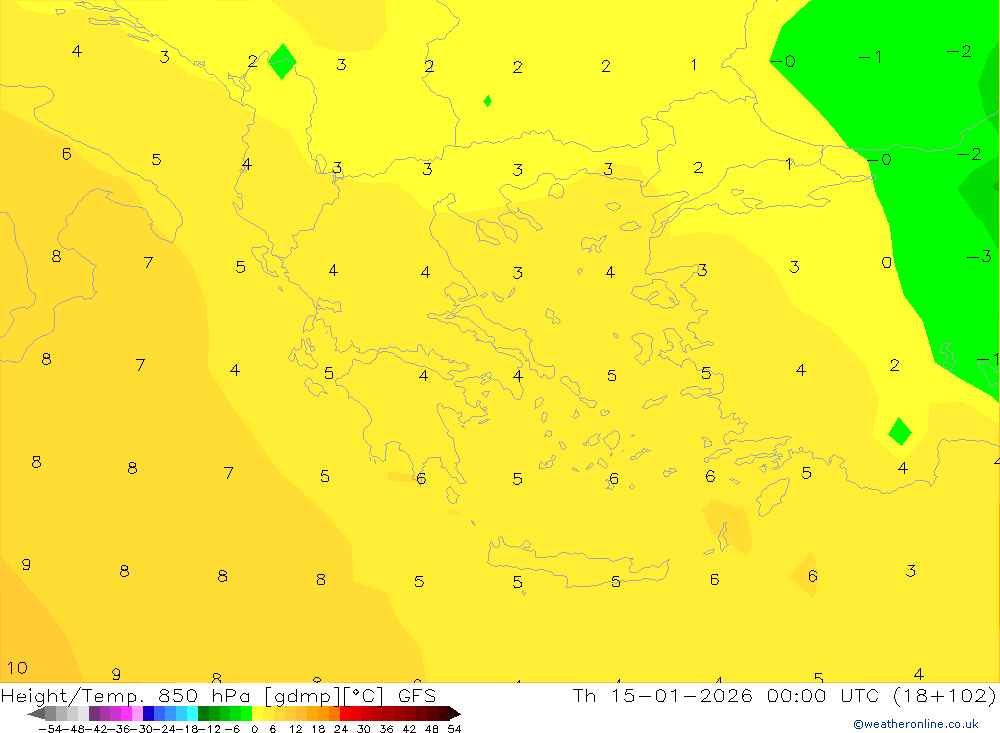1000x733 pixels.
Task: Click the legend label -12
Action: coord(209,729)
